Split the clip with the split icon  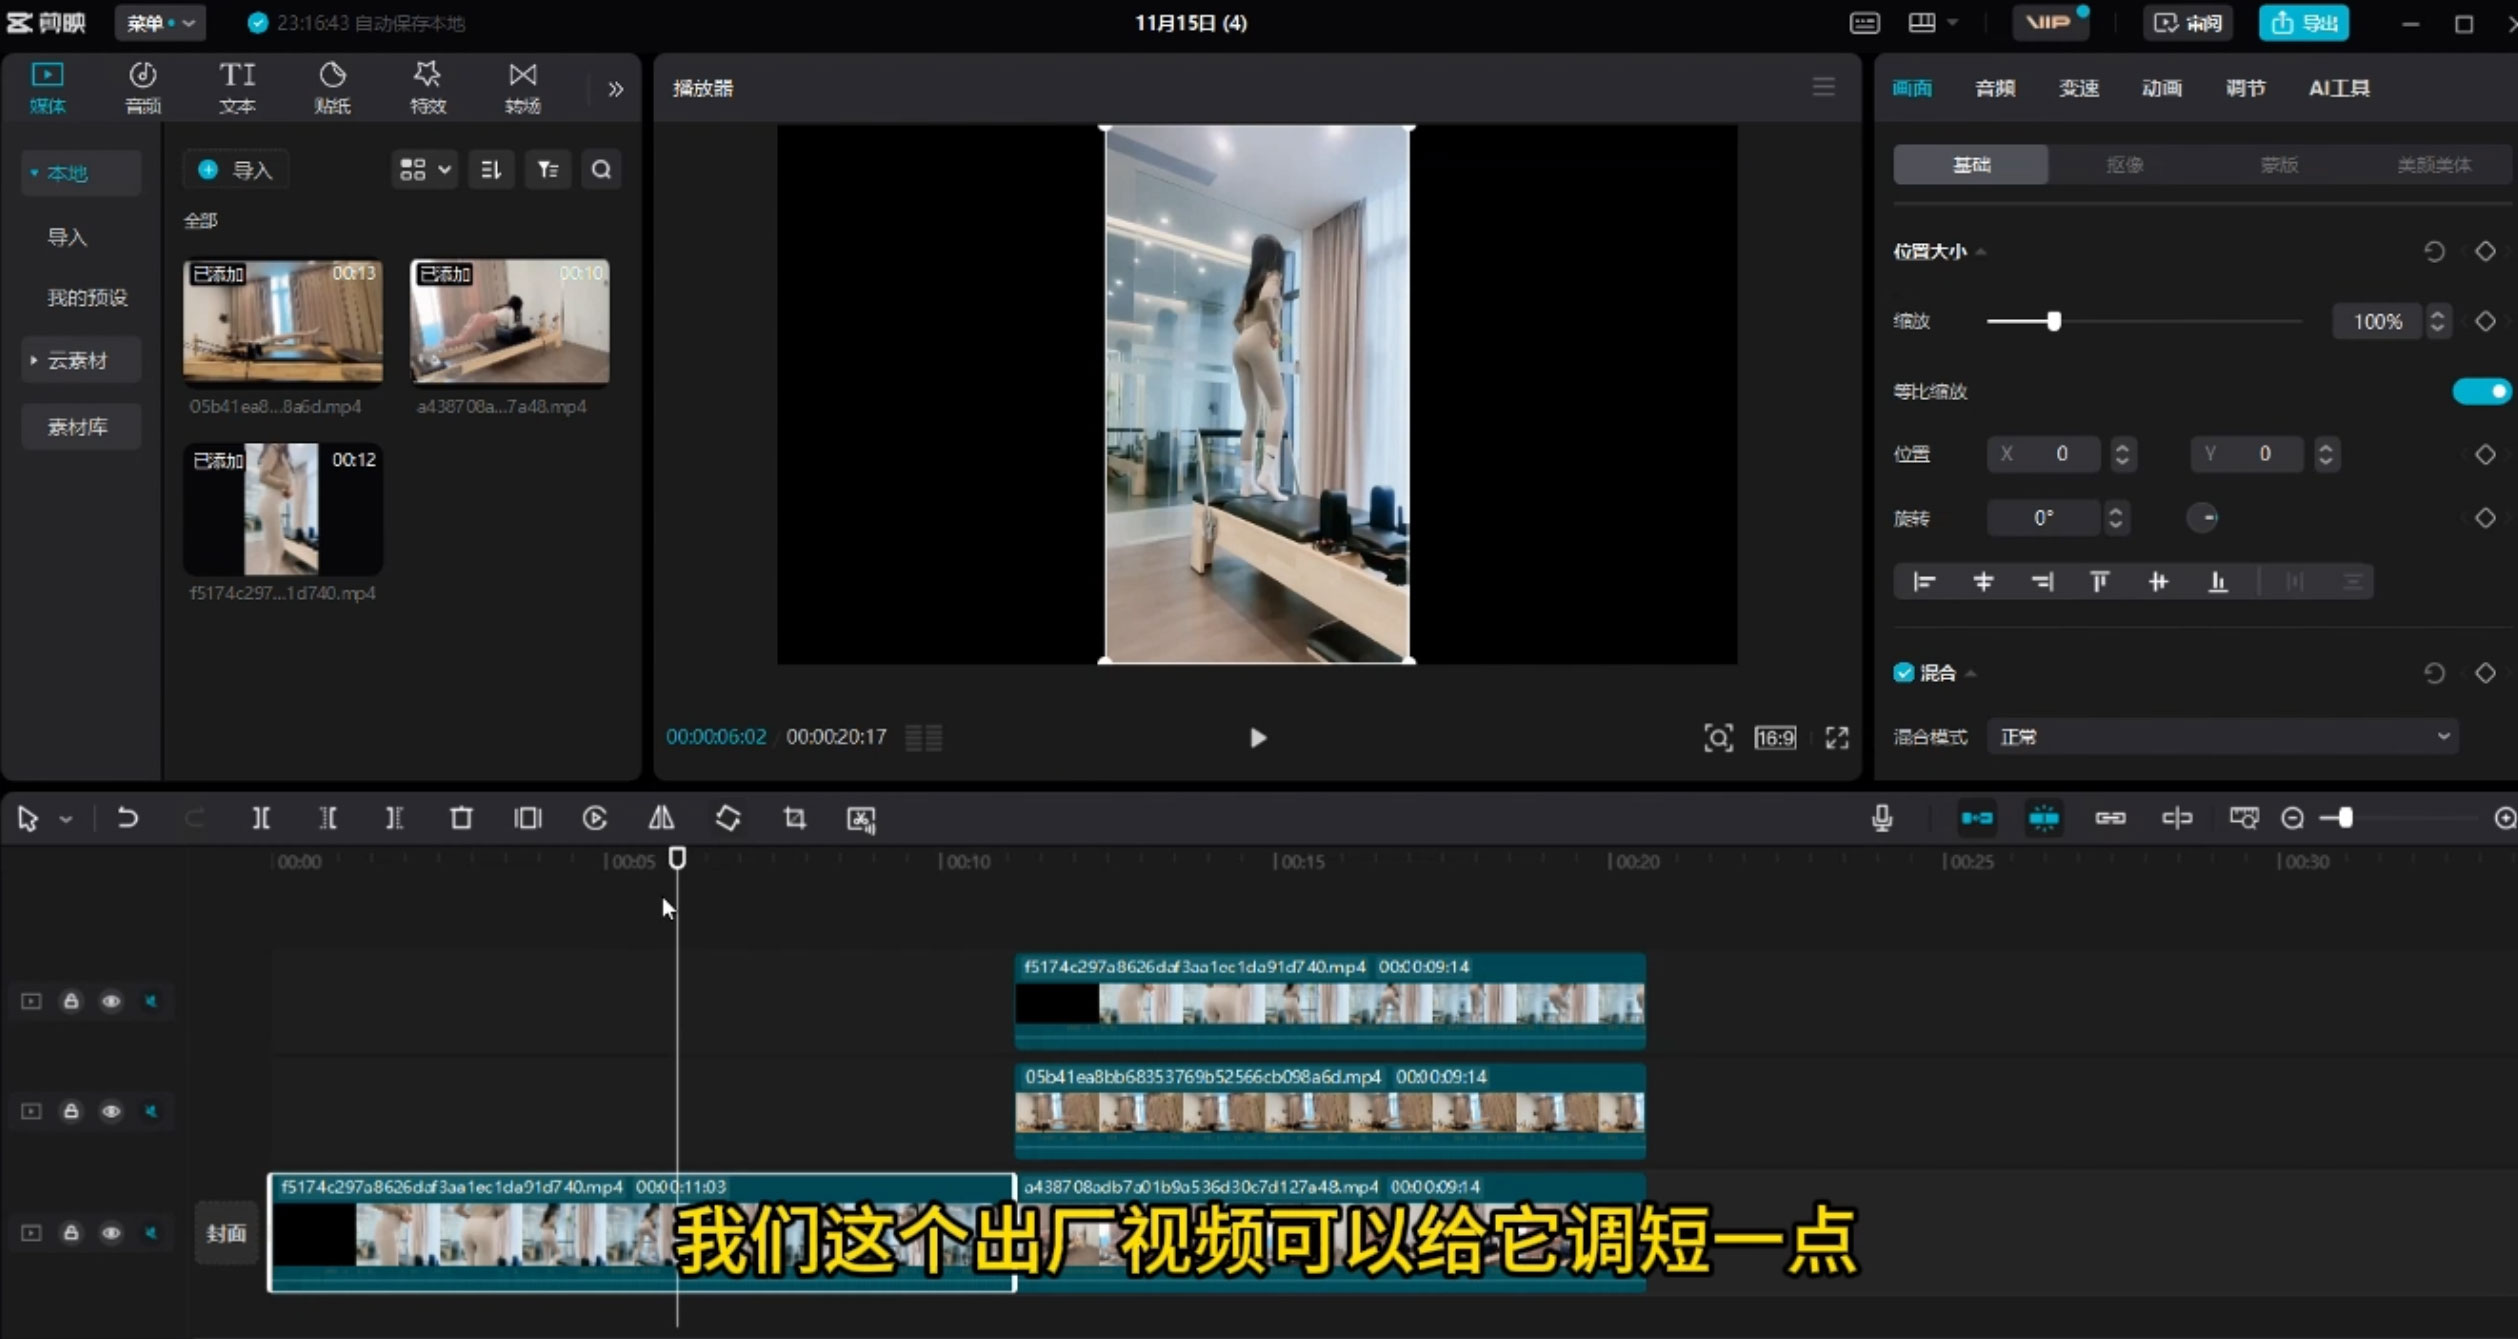261,818
